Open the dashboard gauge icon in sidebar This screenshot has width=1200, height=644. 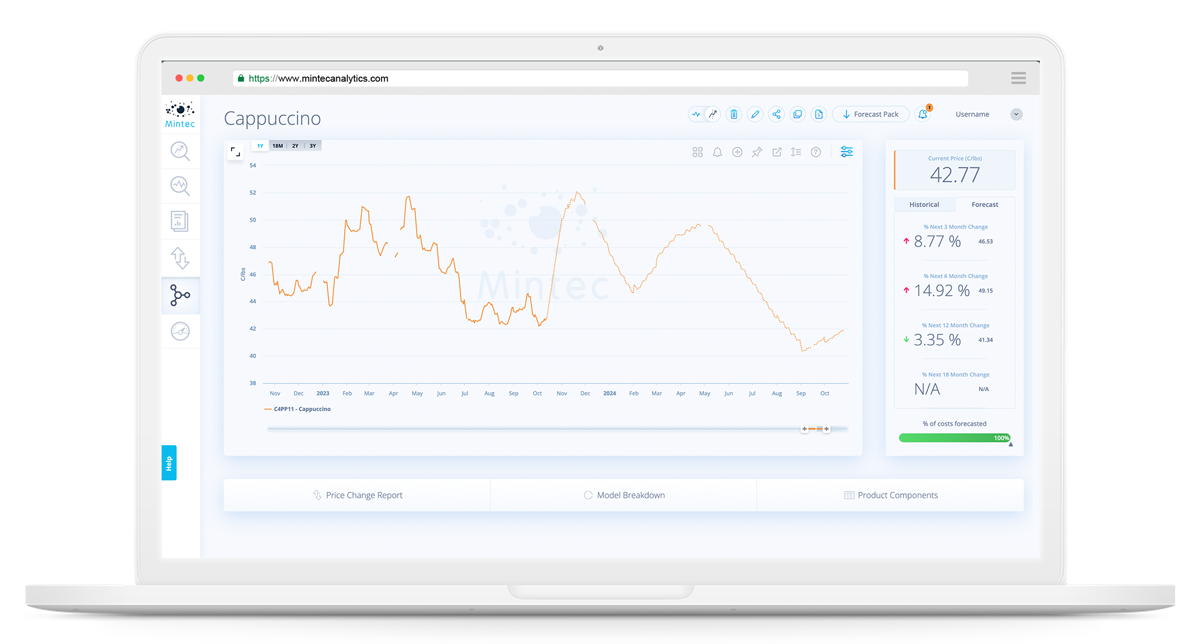click(x=180, y=330)
